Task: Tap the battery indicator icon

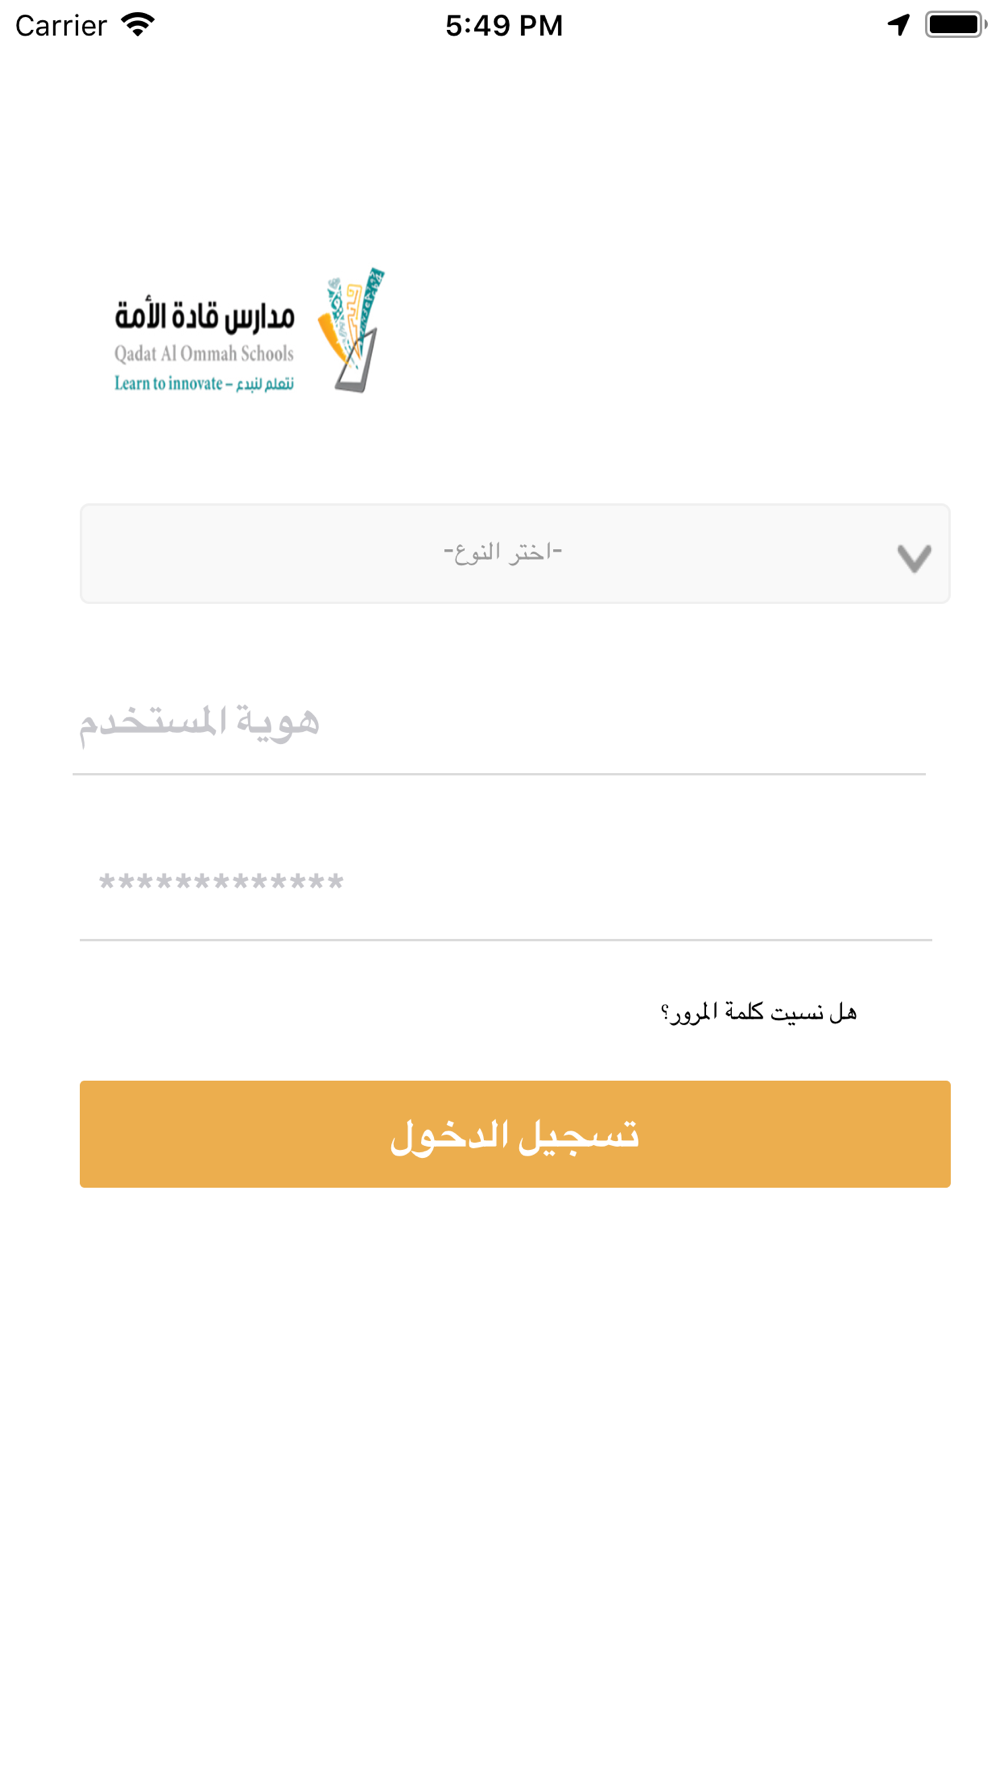Action: click(x=955, y=24)
